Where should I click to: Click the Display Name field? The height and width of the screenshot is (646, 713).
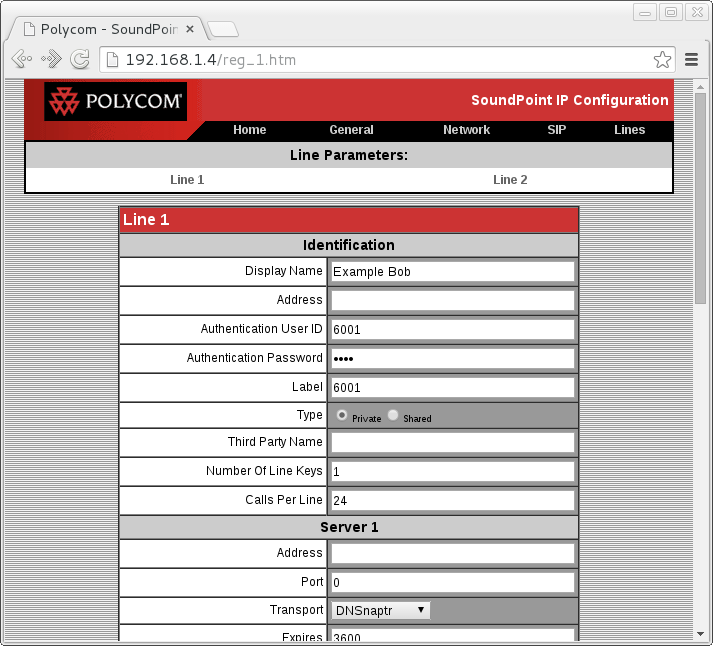pos(453,272)
